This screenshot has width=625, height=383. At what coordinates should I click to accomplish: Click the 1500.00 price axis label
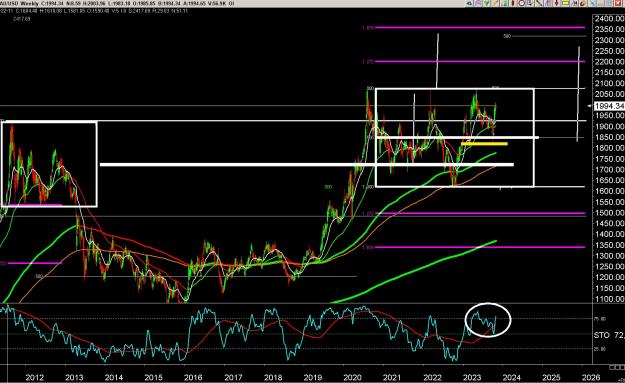click(x=609, y=212)
